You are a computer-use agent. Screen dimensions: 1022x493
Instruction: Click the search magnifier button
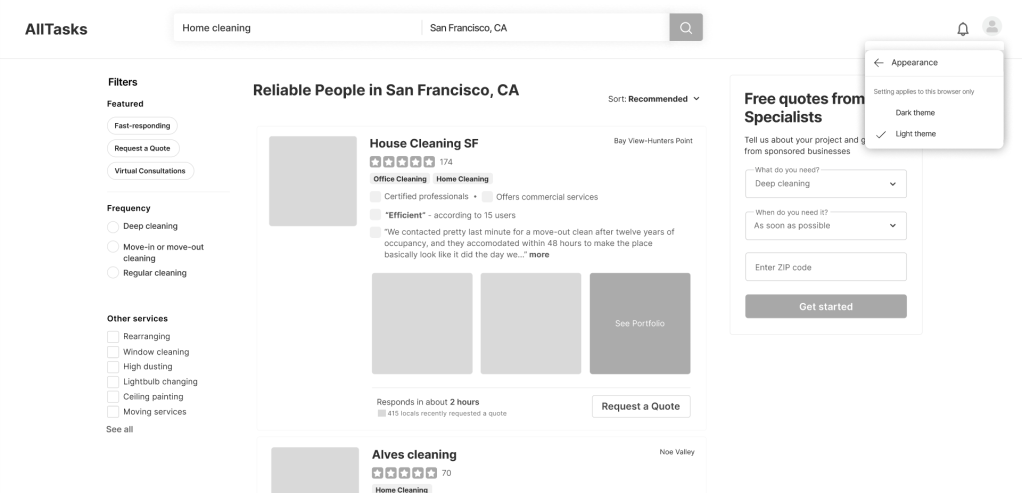(685, 28)
